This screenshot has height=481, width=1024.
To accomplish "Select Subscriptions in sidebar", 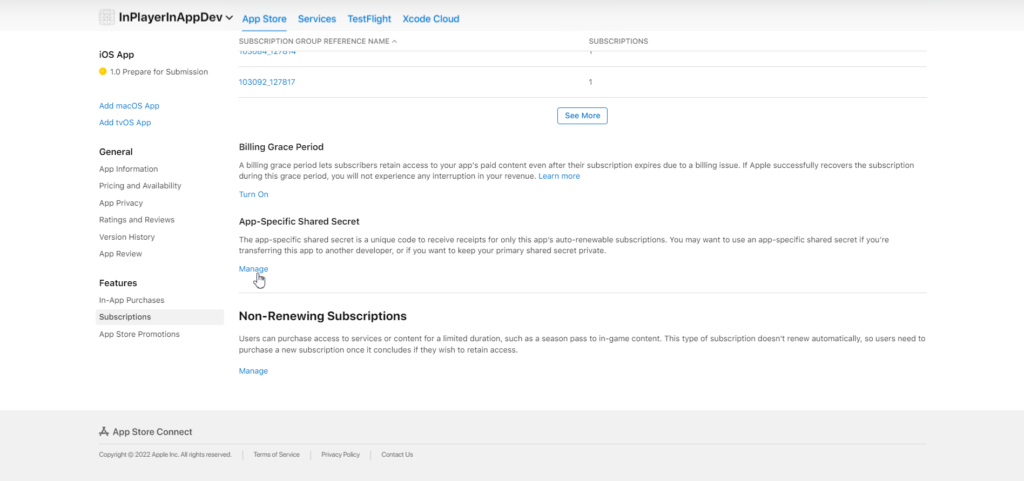I will [x=160, y=317].
